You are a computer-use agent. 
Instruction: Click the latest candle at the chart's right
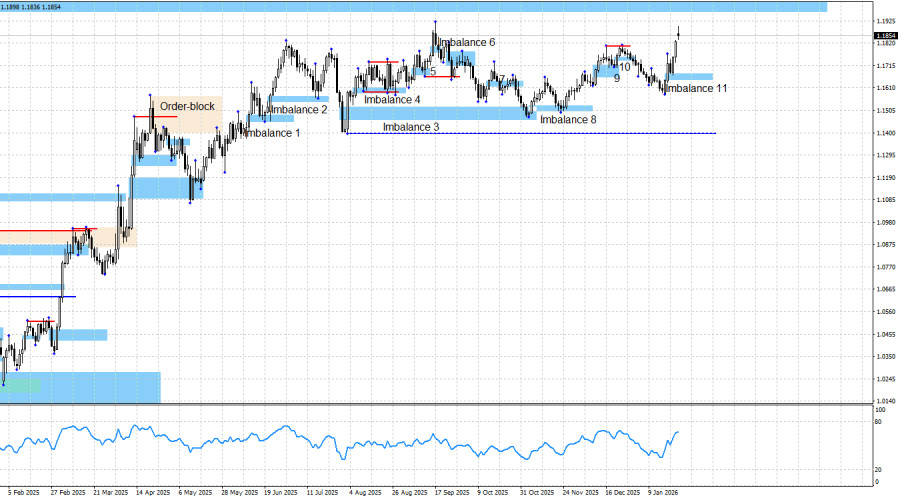click(x=678, y=32)
